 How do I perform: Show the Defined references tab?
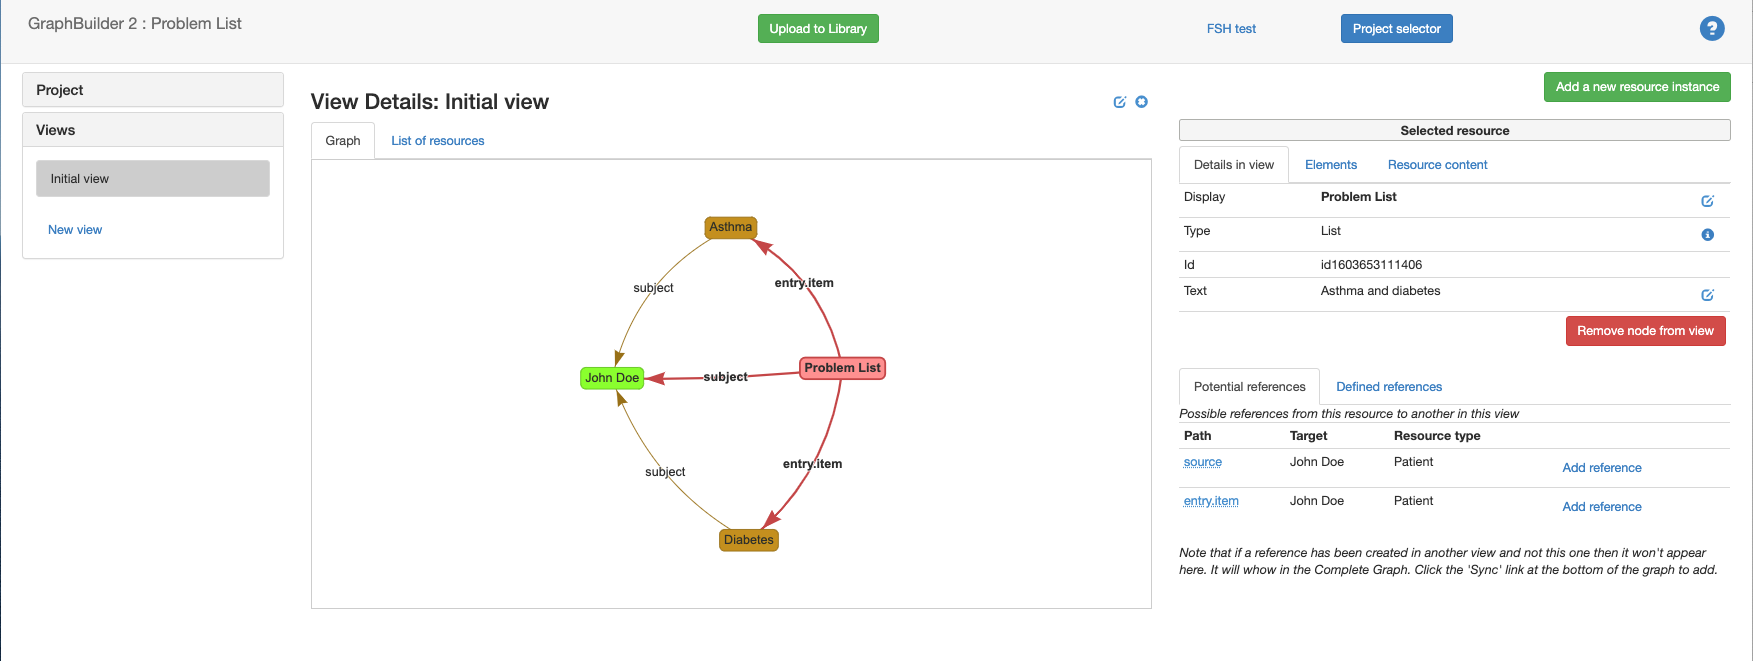(1388, 387)
